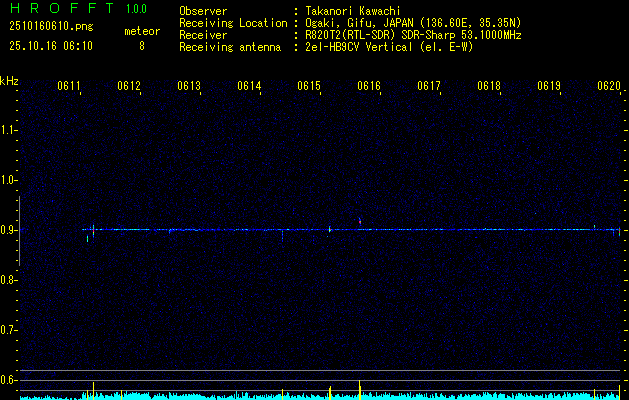
Task: Click the 0.7 kHz axis label
Action: click(x=8, y=330)
